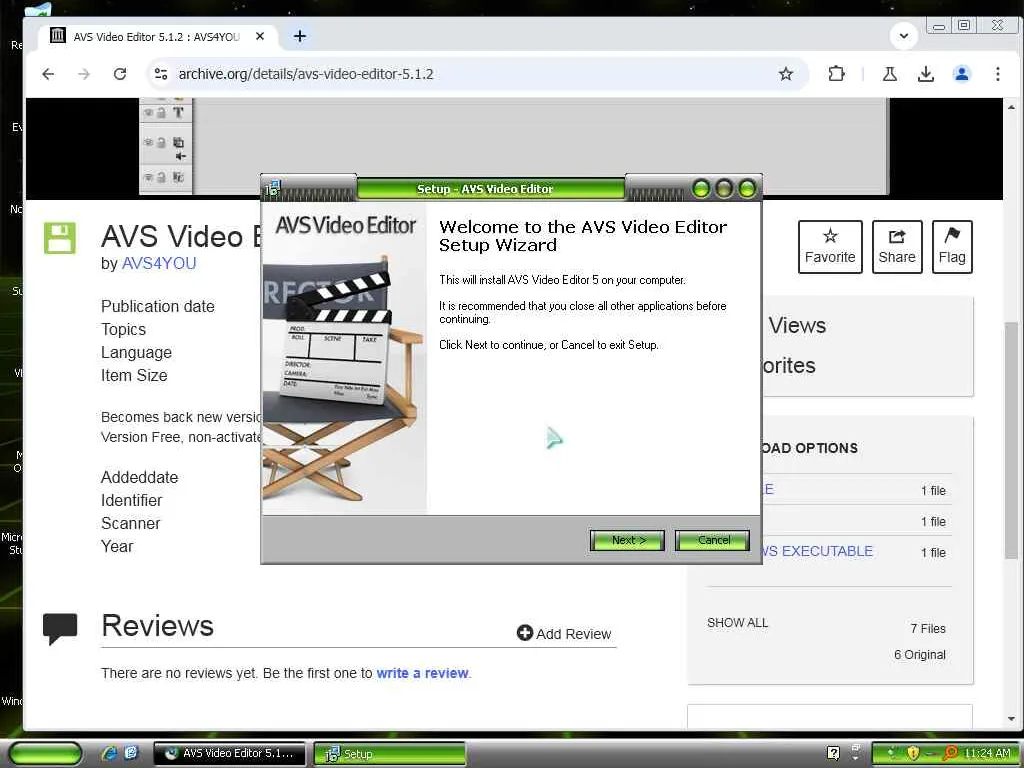This screenshot has width=1024, height=768.
Task: Click the 11:24 AM clock
Action: click(987, 753)
